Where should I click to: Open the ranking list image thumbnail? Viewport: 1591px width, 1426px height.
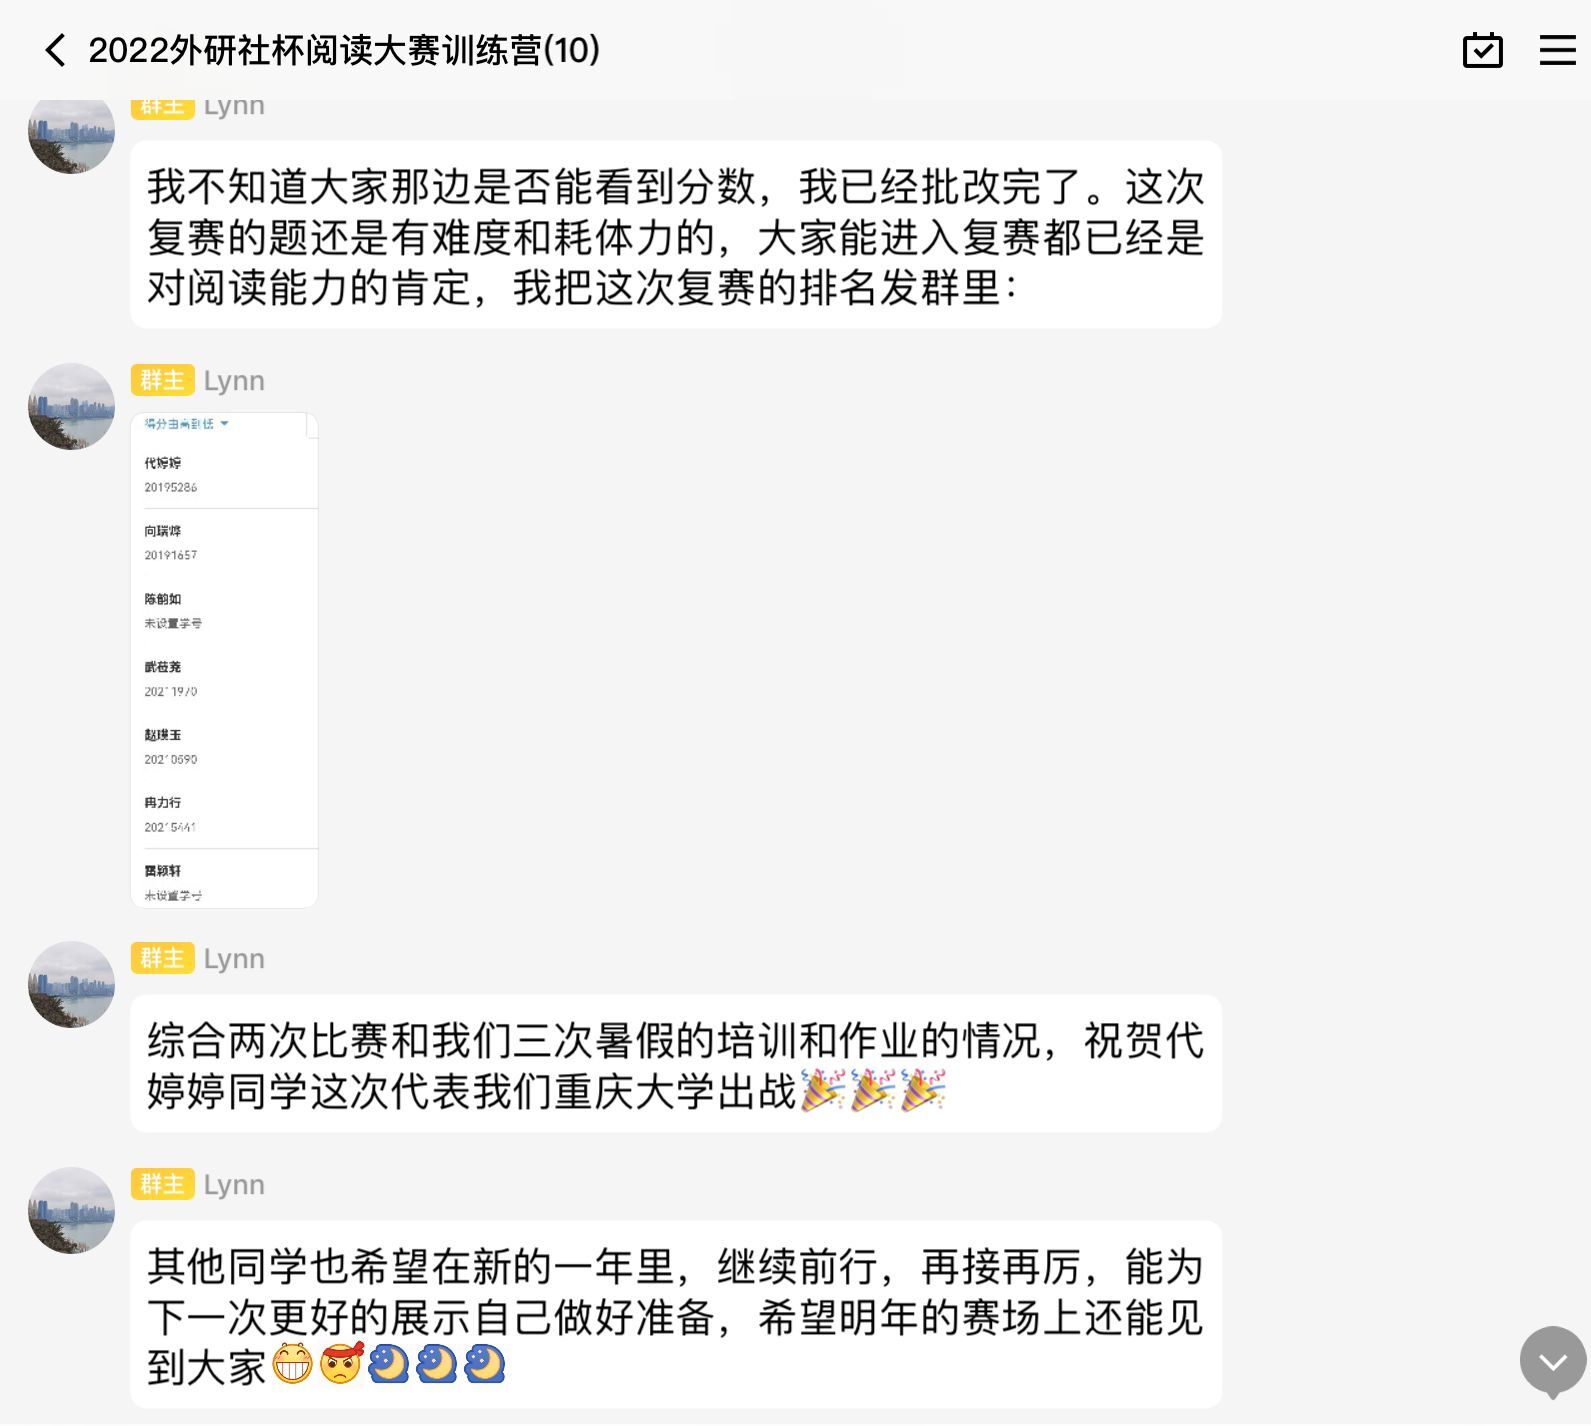[224, 660]
